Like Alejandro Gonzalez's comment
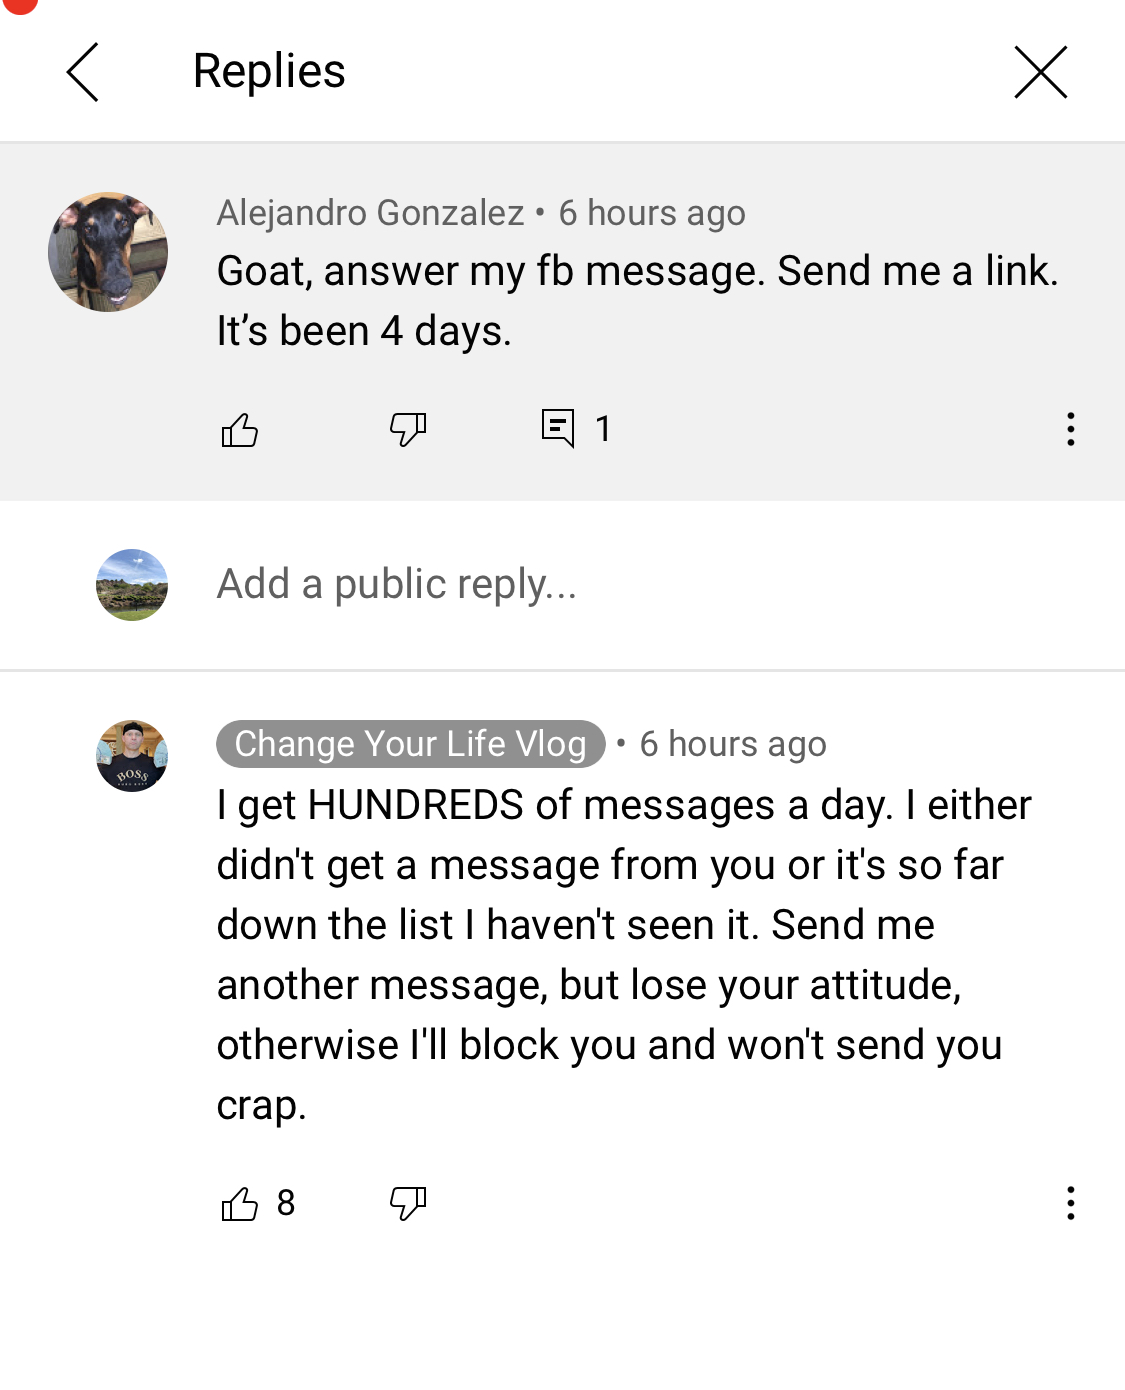The height and width of the screenshot is (1390, 1125). pos(240,430)
